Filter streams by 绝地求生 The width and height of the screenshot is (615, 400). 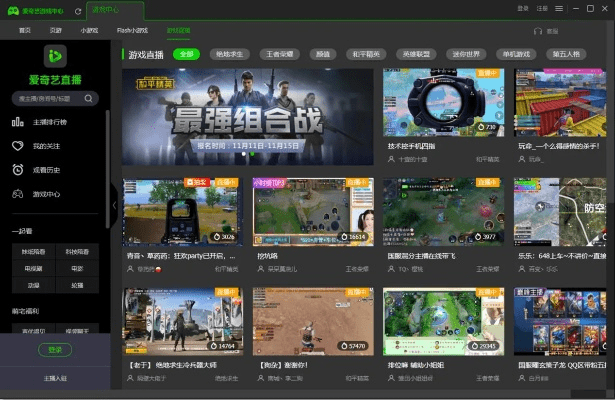pyautogui.click(x=229, y=54)
